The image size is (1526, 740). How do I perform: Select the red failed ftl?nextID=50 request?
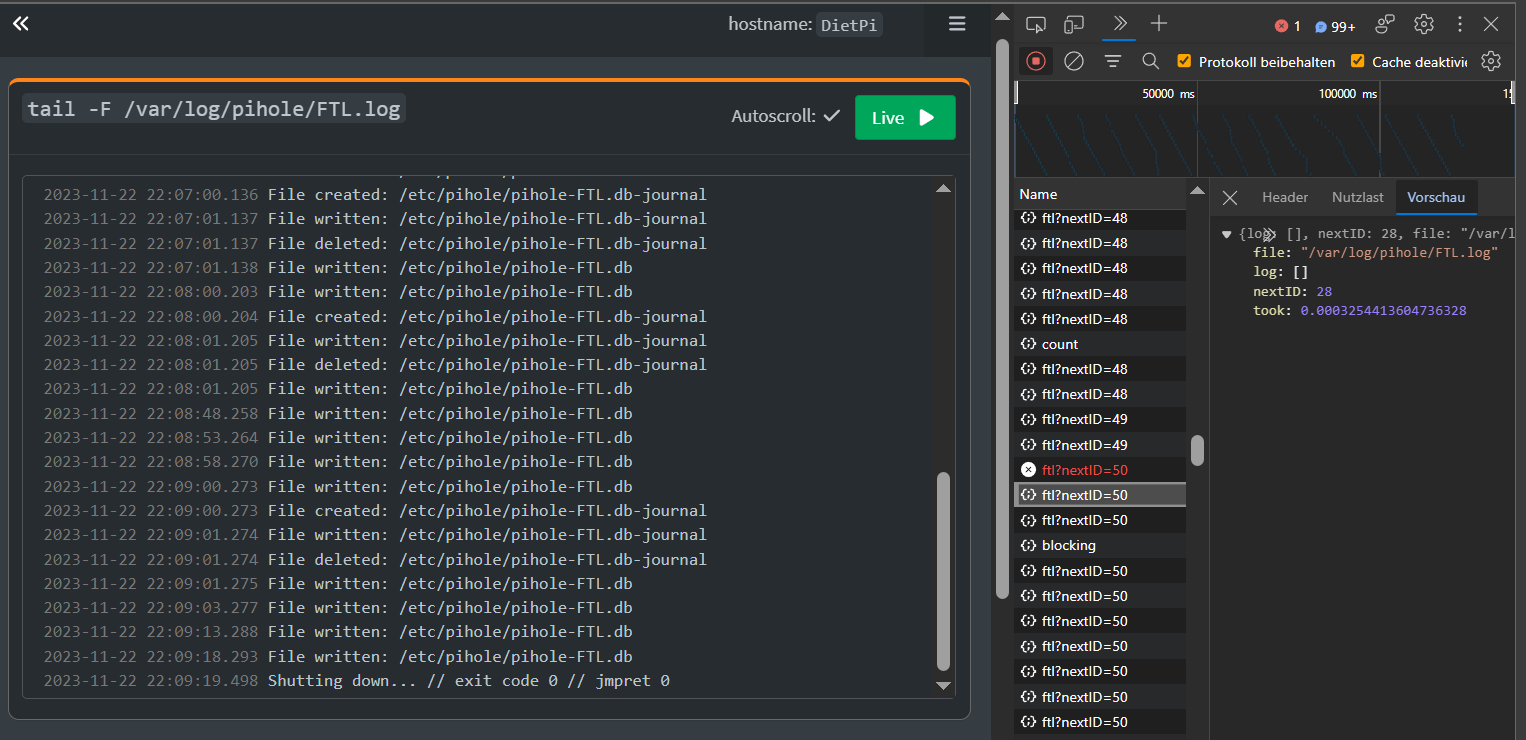(1100, 470)
